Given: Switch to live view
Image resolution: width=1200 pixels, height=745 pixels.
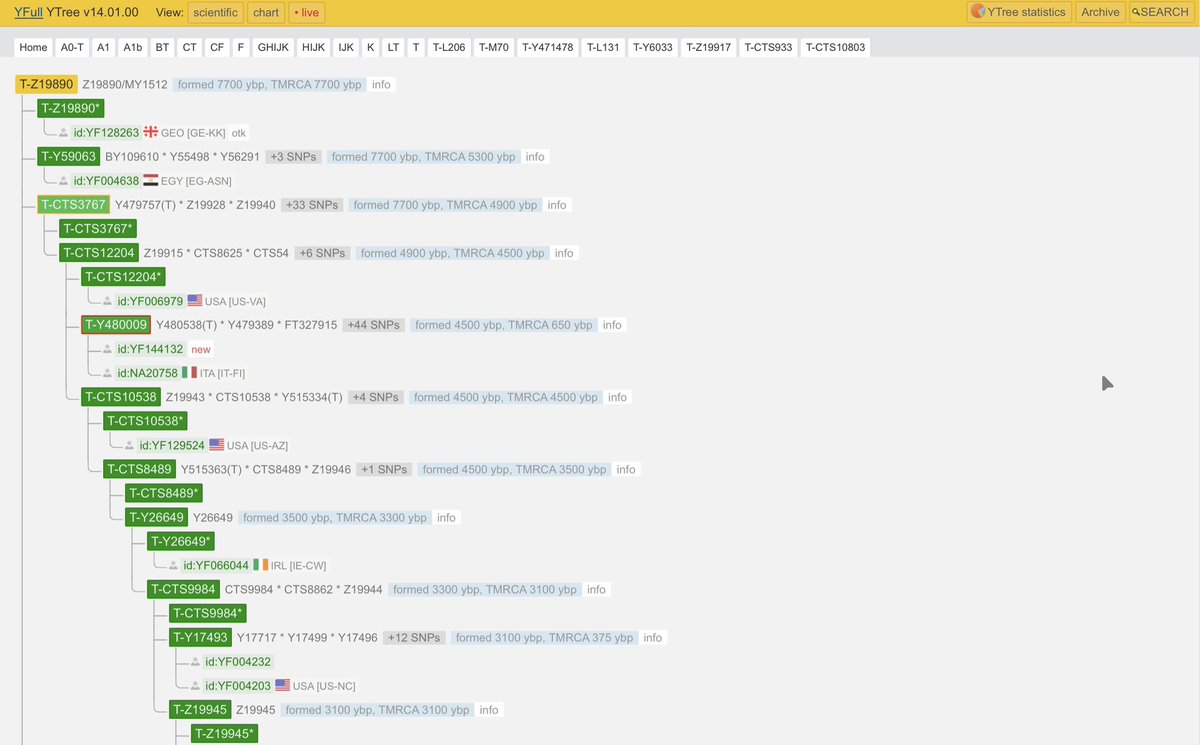Looking at the screenshot, I should click(306, 12).
